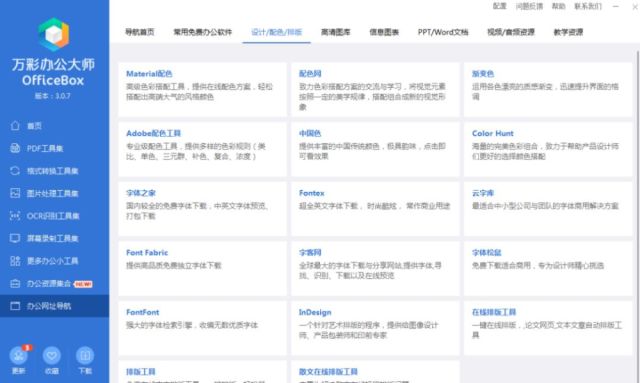Screen dimensions: 640x383
Task: Open the PPT/Word文档 tab
Action: coord(443,32)
